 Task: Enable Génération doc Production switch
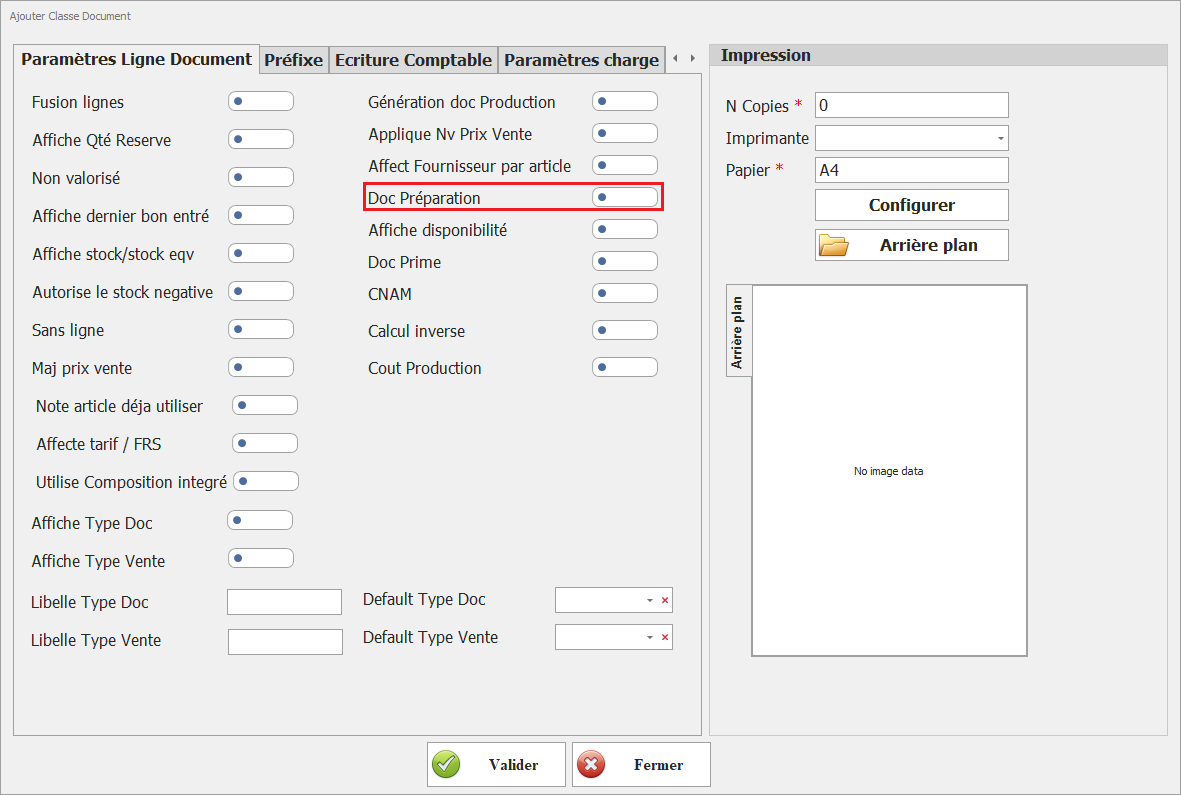click(x=624, y=101)
